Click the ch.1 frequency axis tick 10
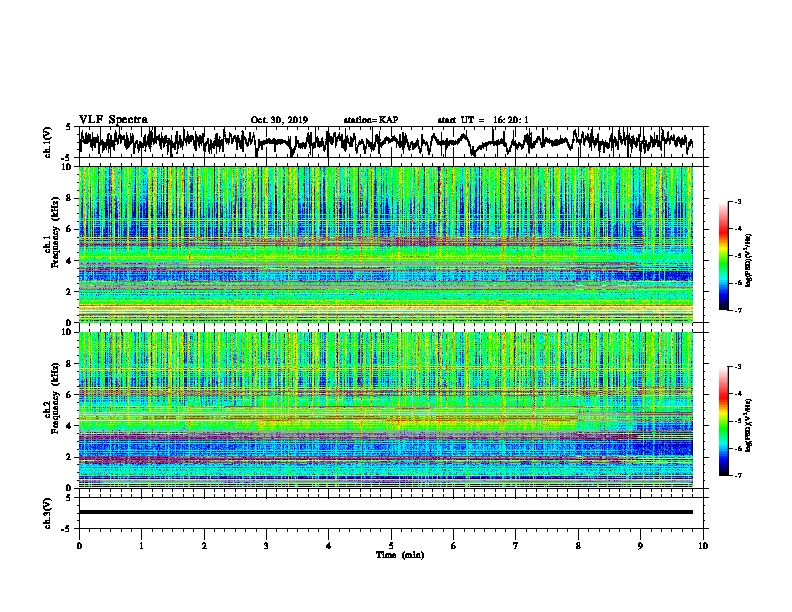The width and height of the screenshot is (792, 612). pos(68,167)
